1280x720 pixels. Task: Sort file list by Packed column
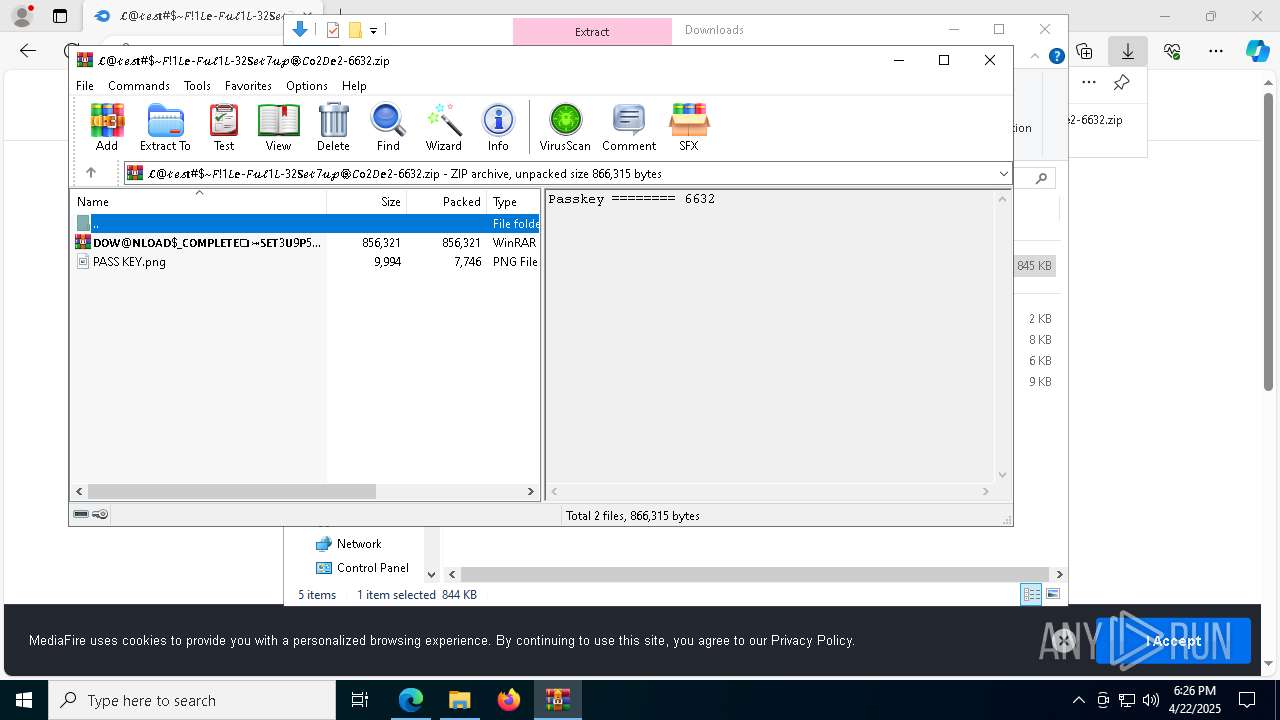pyautogui.click(x=447, y=201)
